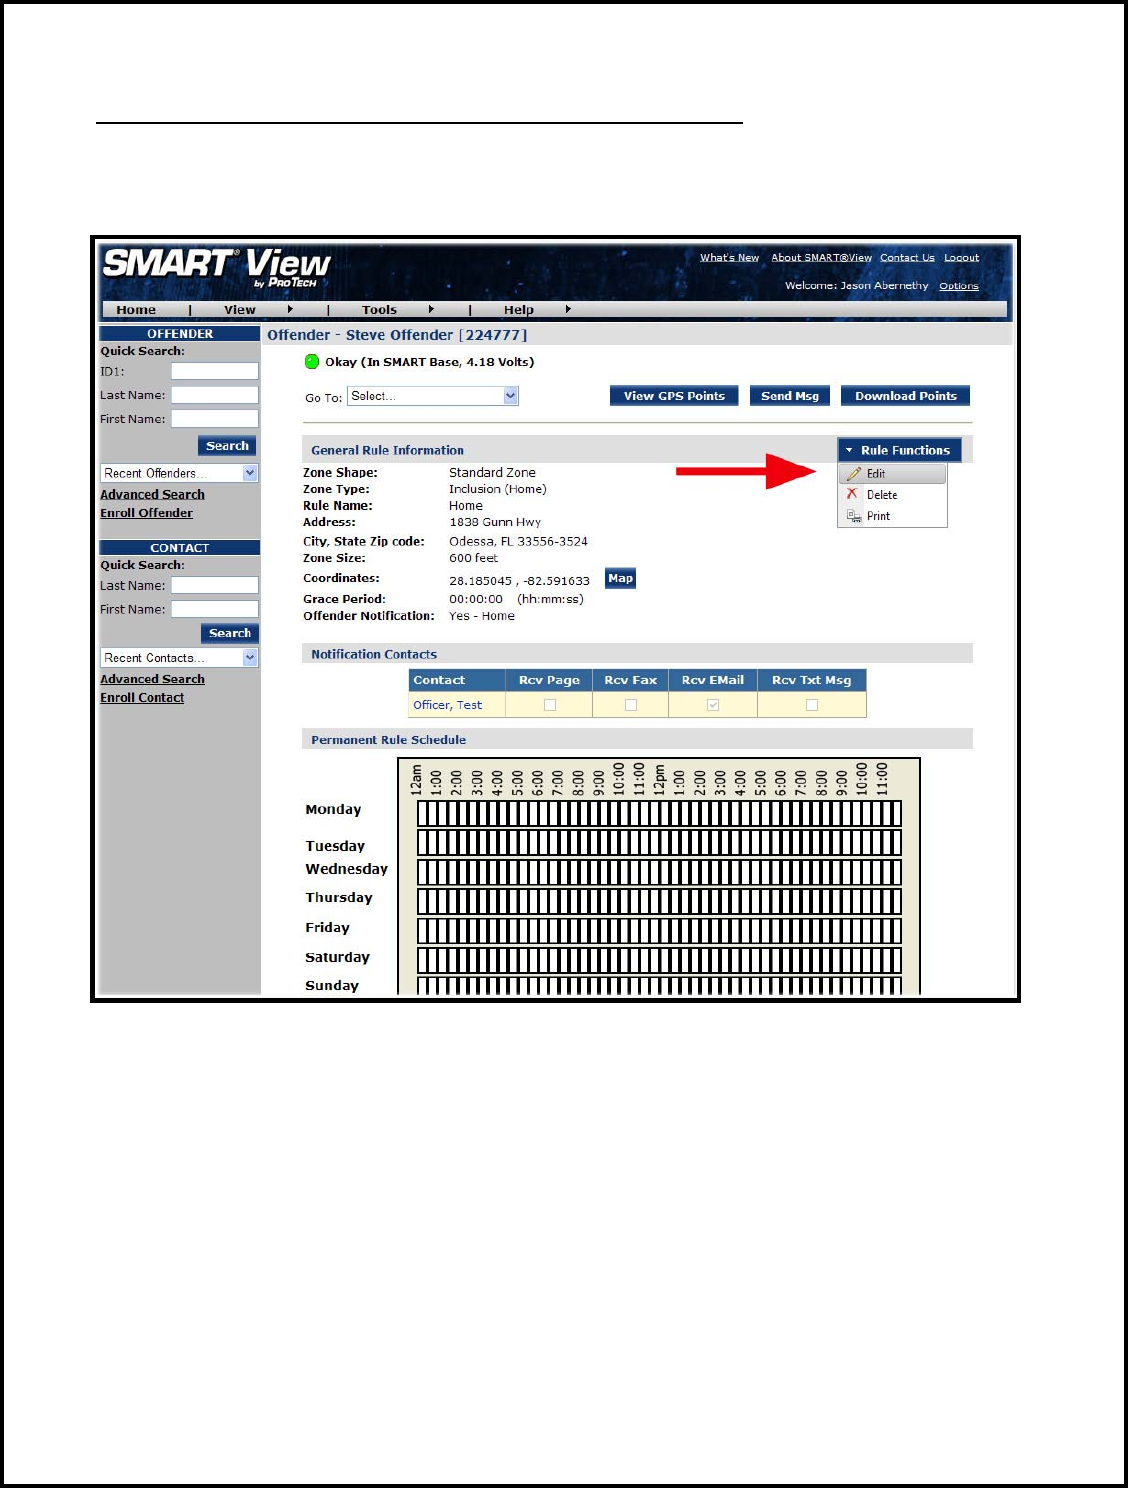The height and width of the screenshot is (1488, 1128).
Task: Open the Tools menu
Action: coord(379,310)
